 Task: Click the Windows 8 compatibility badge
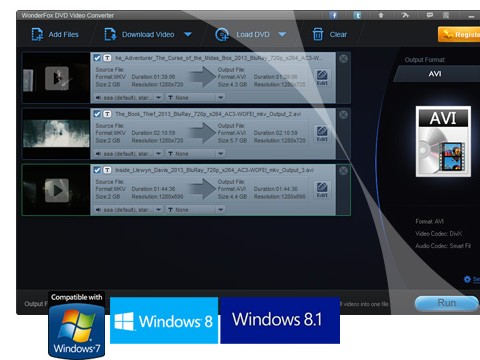point(164,320)
